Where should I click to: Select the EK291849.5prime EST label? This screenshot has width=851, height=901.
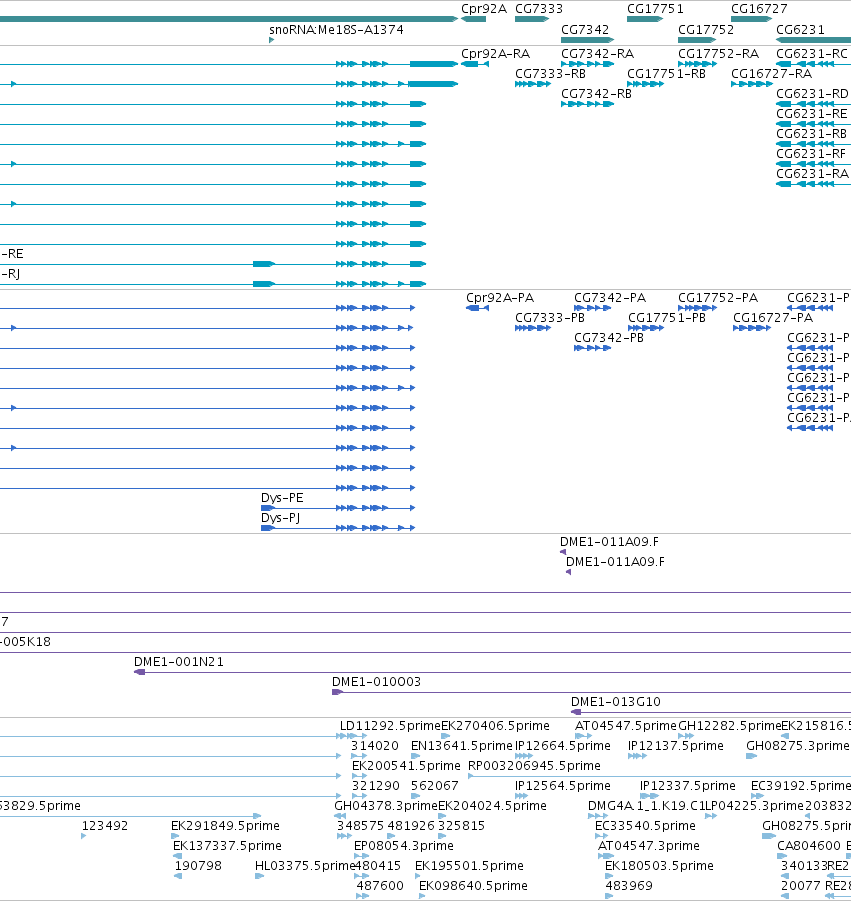pos(225,826)
